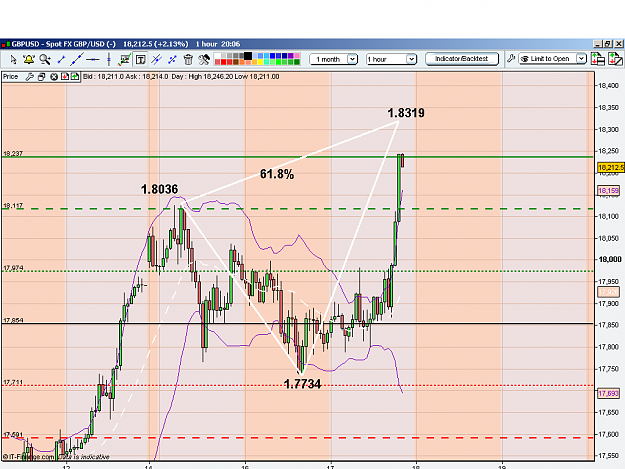
Task: Click the green up-arrow Price panel icon
Action: pos(75,77)
